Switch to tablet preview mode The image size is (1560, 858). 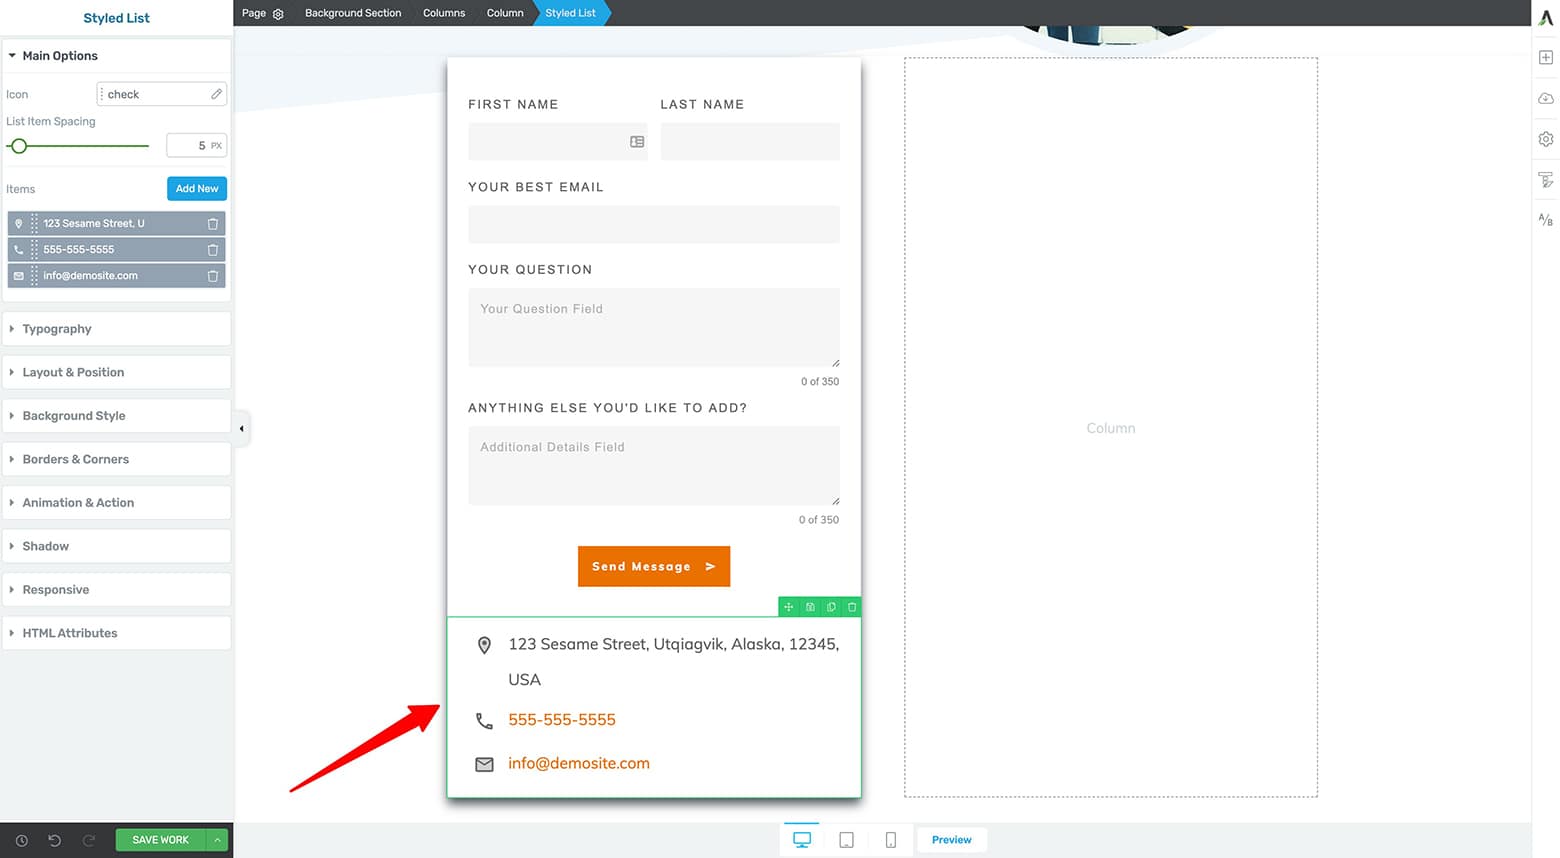846,839
